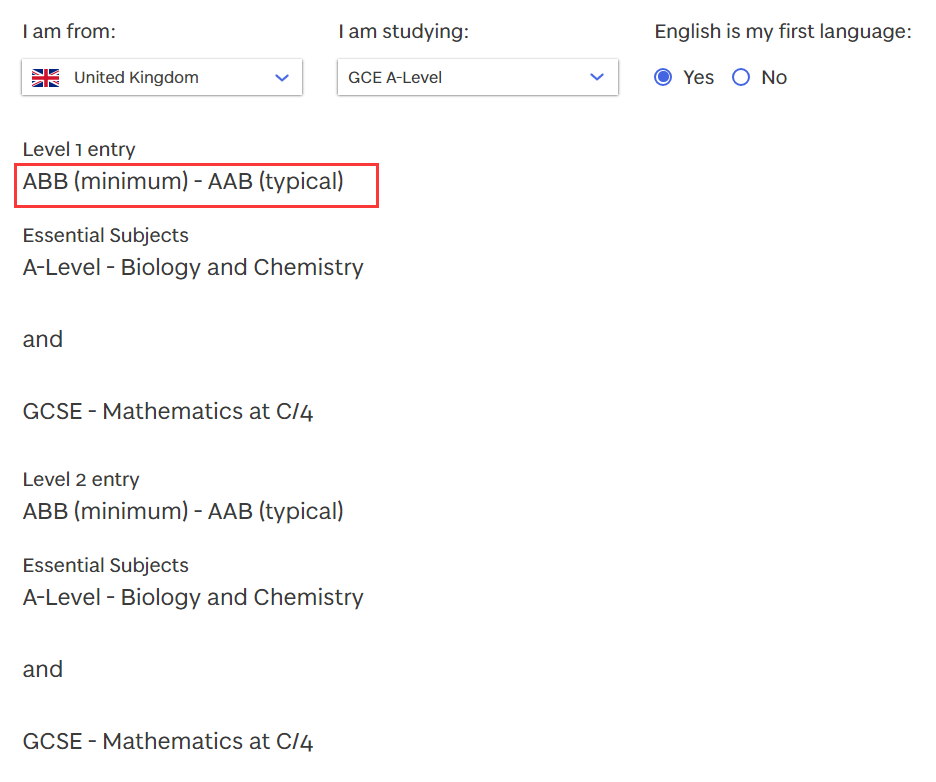
Task: Click the highlighted ABB minimum AAB typical text
Action: (x=183, y=181)
